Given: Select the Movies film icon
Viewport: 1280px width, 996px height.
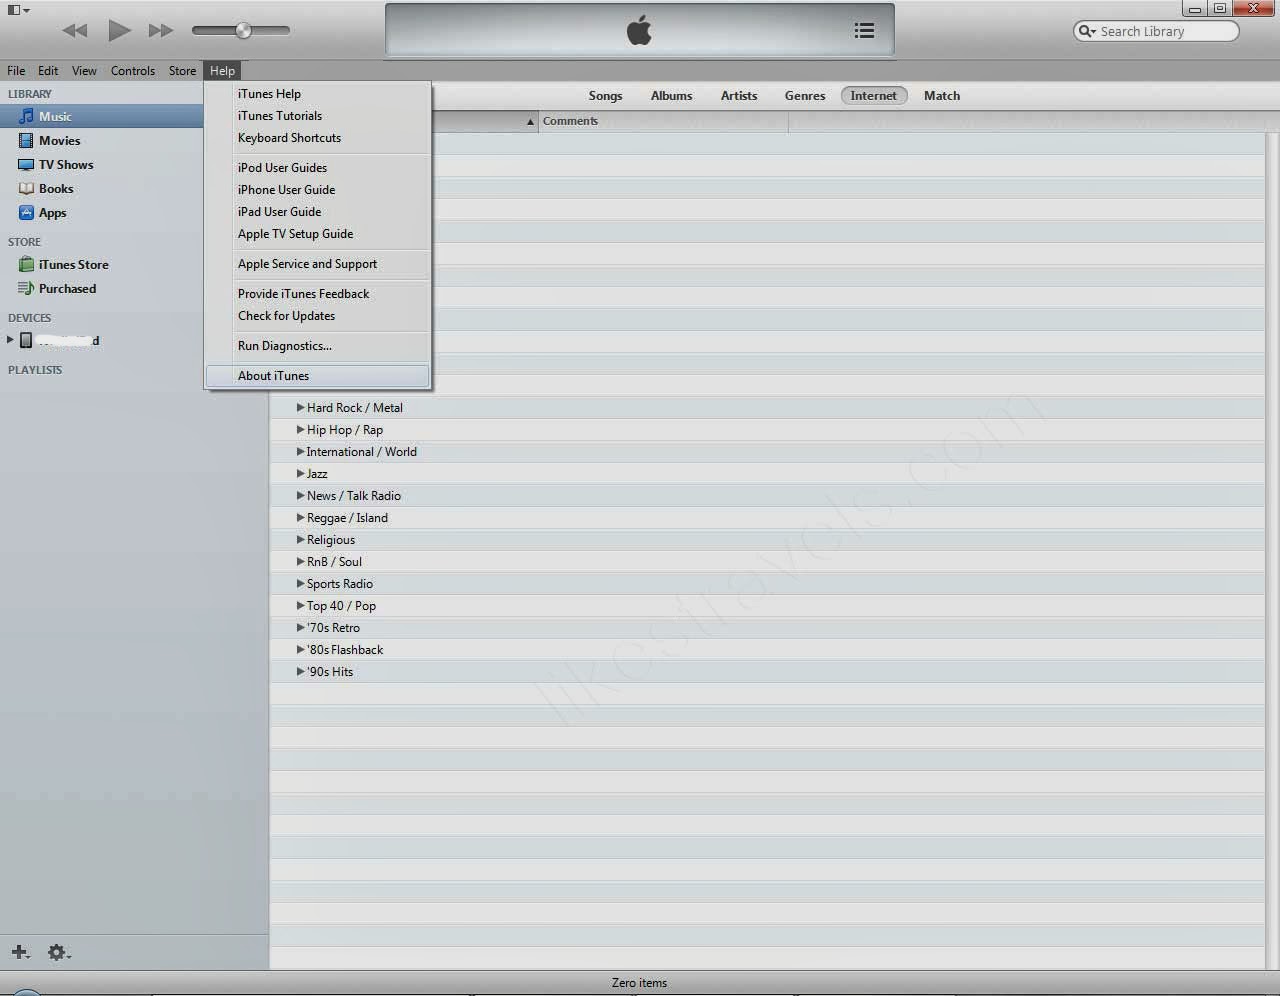Looking at the screenshot, I should pyautogui.click(x=26, y=140).
